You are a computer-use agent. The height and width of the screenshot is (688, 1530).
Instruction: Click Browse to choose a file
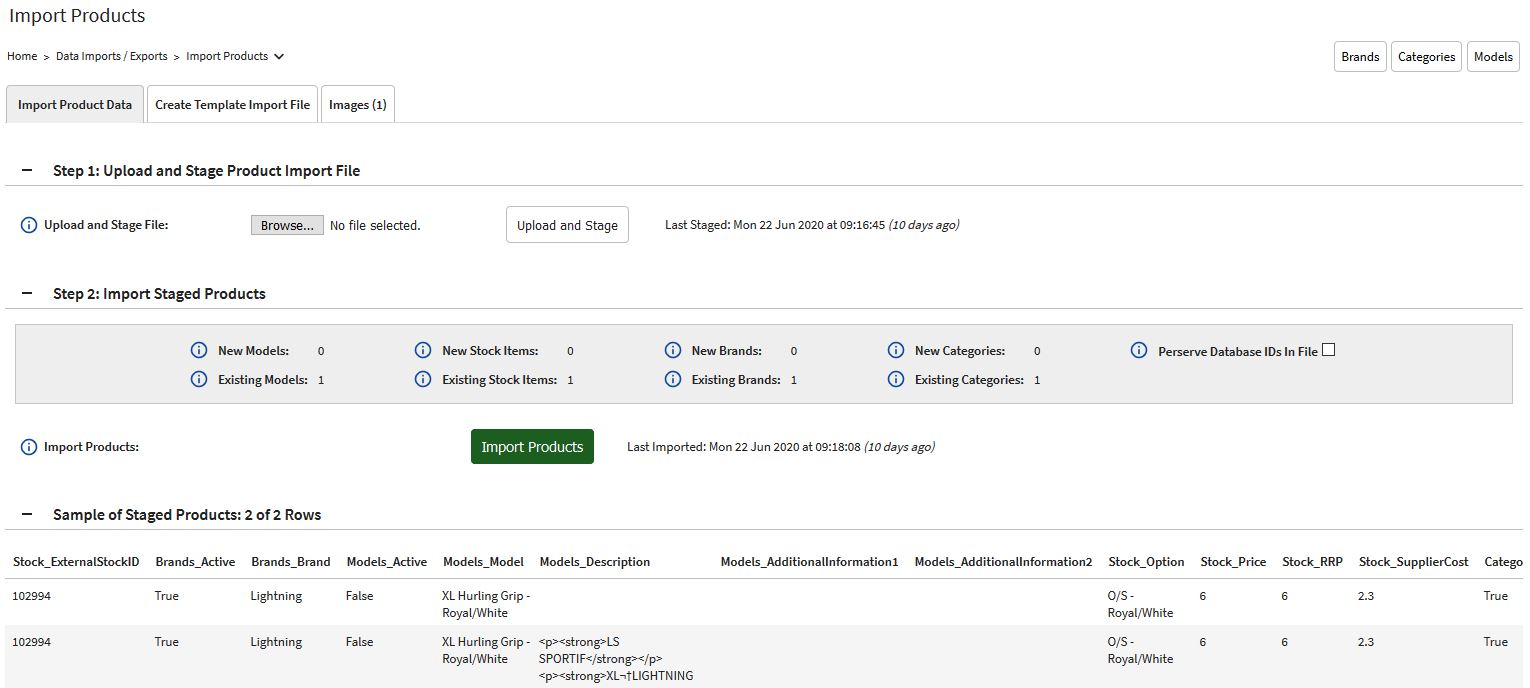[x=287, y=226]
